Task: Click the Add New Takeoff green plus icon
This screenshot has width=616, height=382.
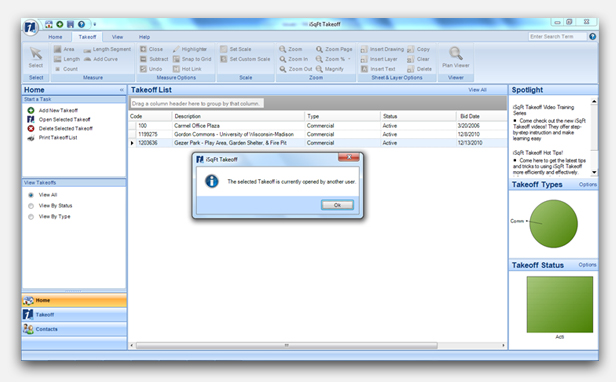Action: tap(31, 110)
